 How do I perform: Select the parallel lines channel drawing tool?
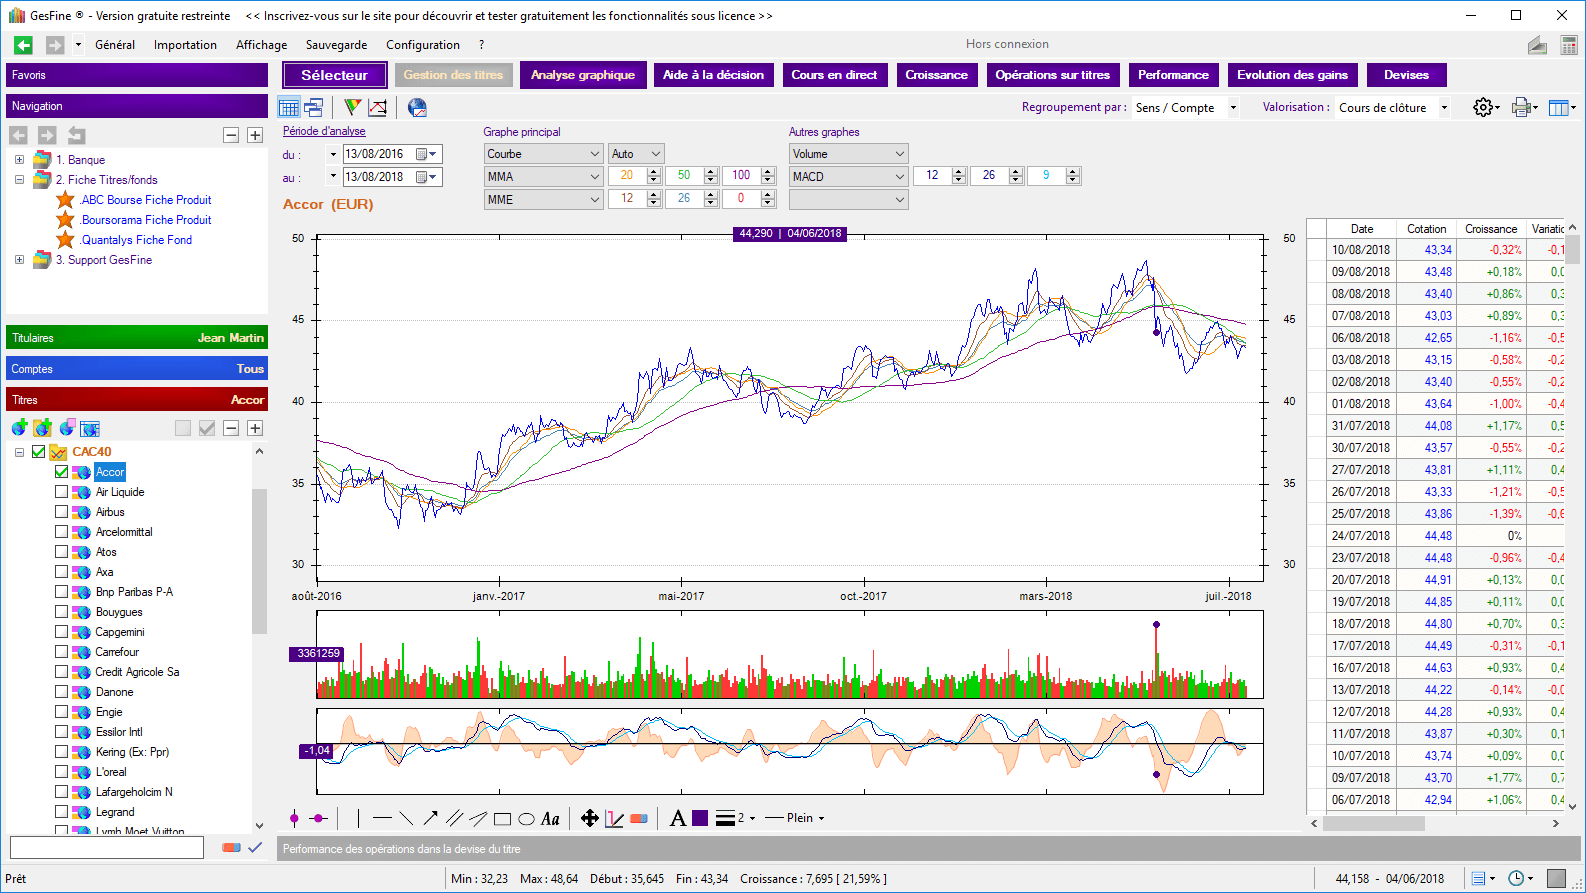coord(454,818)
